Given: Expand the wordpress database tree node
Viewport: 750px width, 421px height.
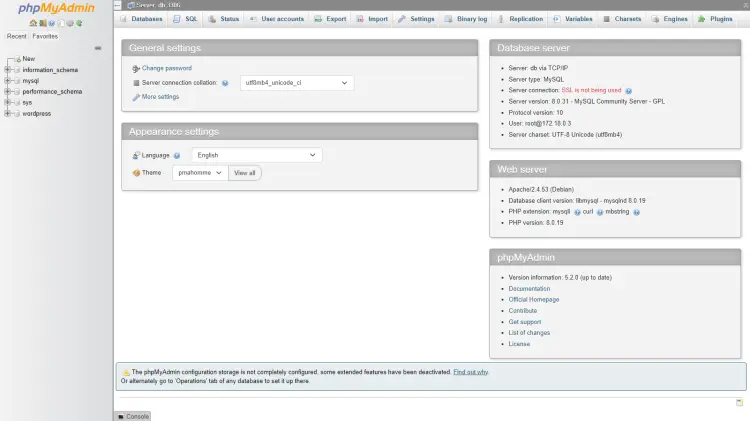Looking at the screenshot, I should (x=7, y=113).
